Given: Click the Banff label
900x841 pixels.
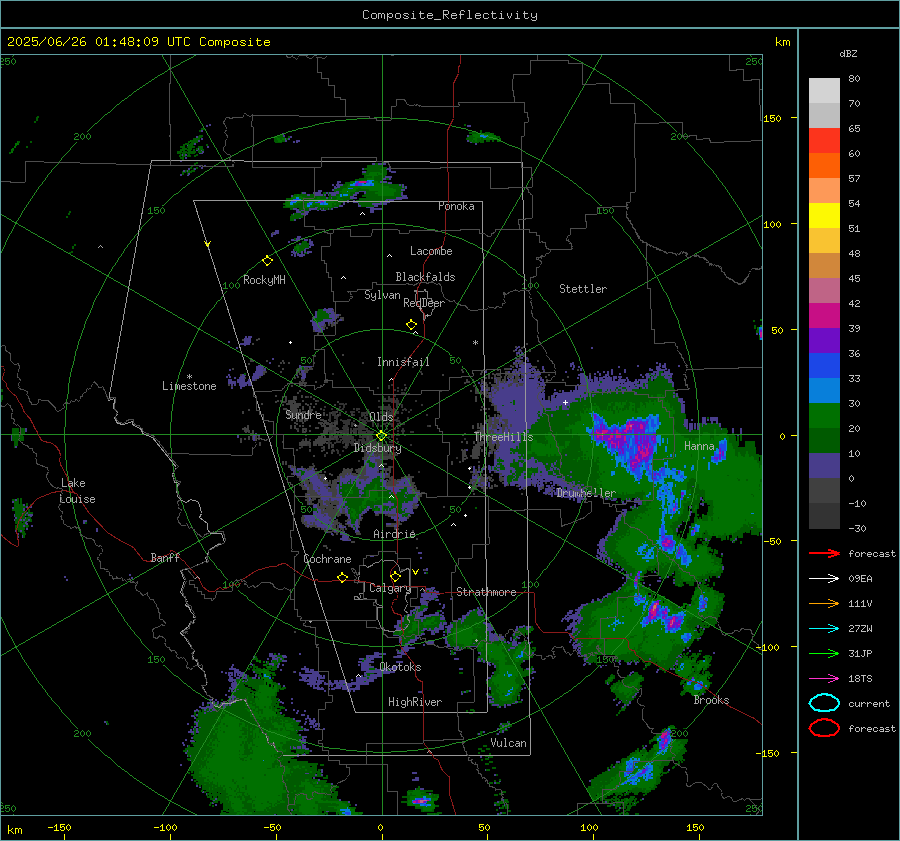Looking at the screenshot, I should coord(165,557).
